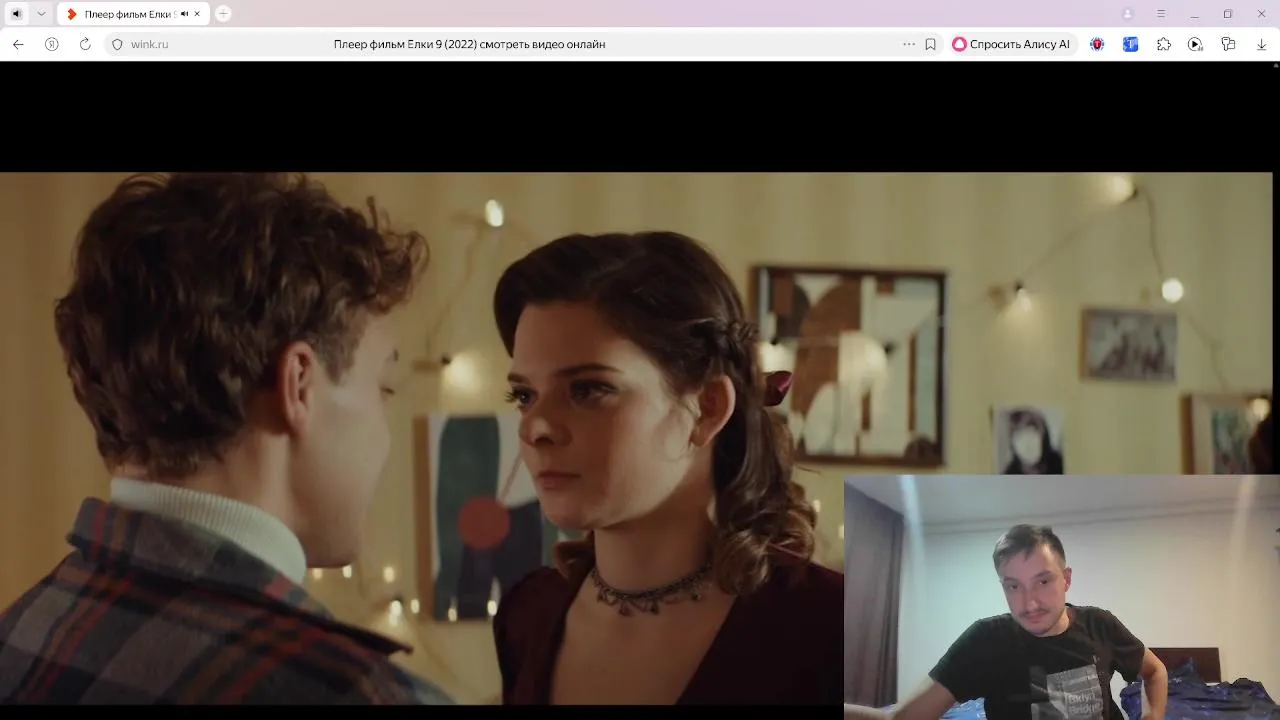Image resolution: width=1280 pixels, height=720 pixels.
Task: Open the media playback control icon
Action: coord(1195,44)
